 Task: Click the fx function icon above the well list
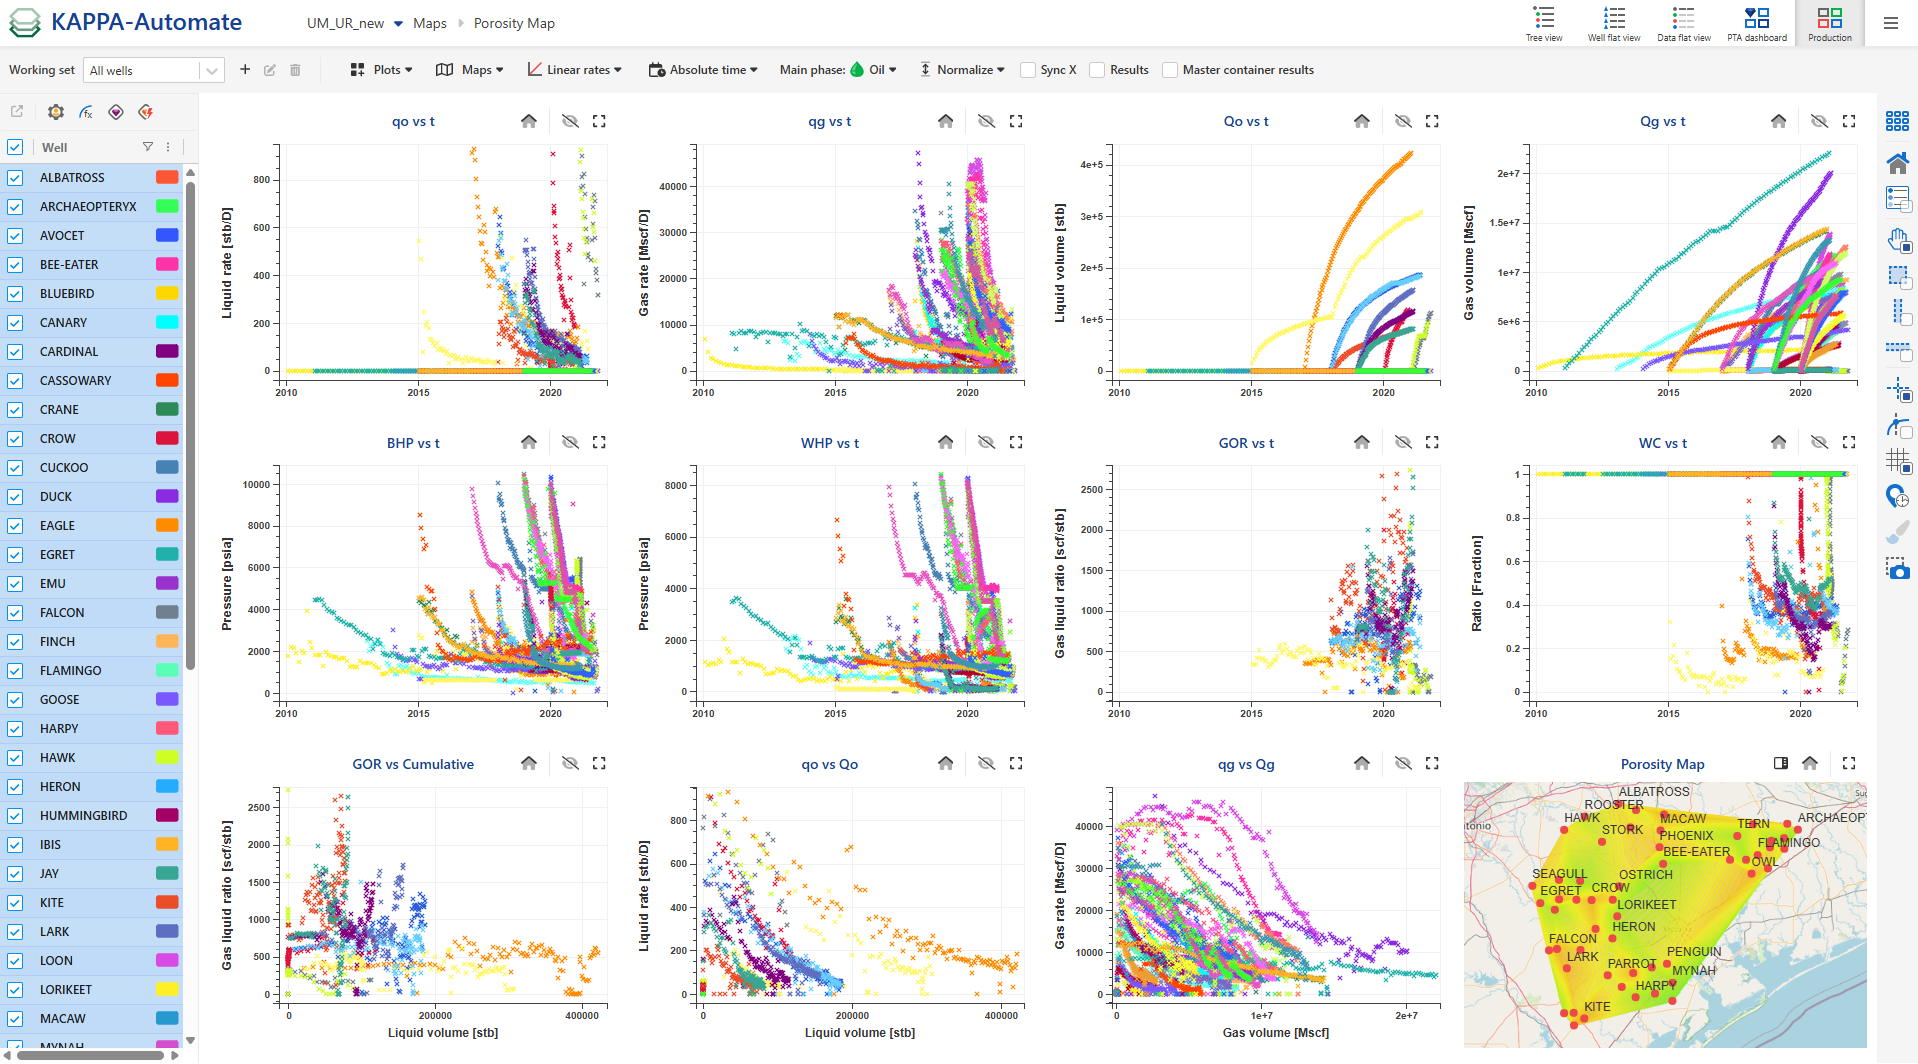86,112
